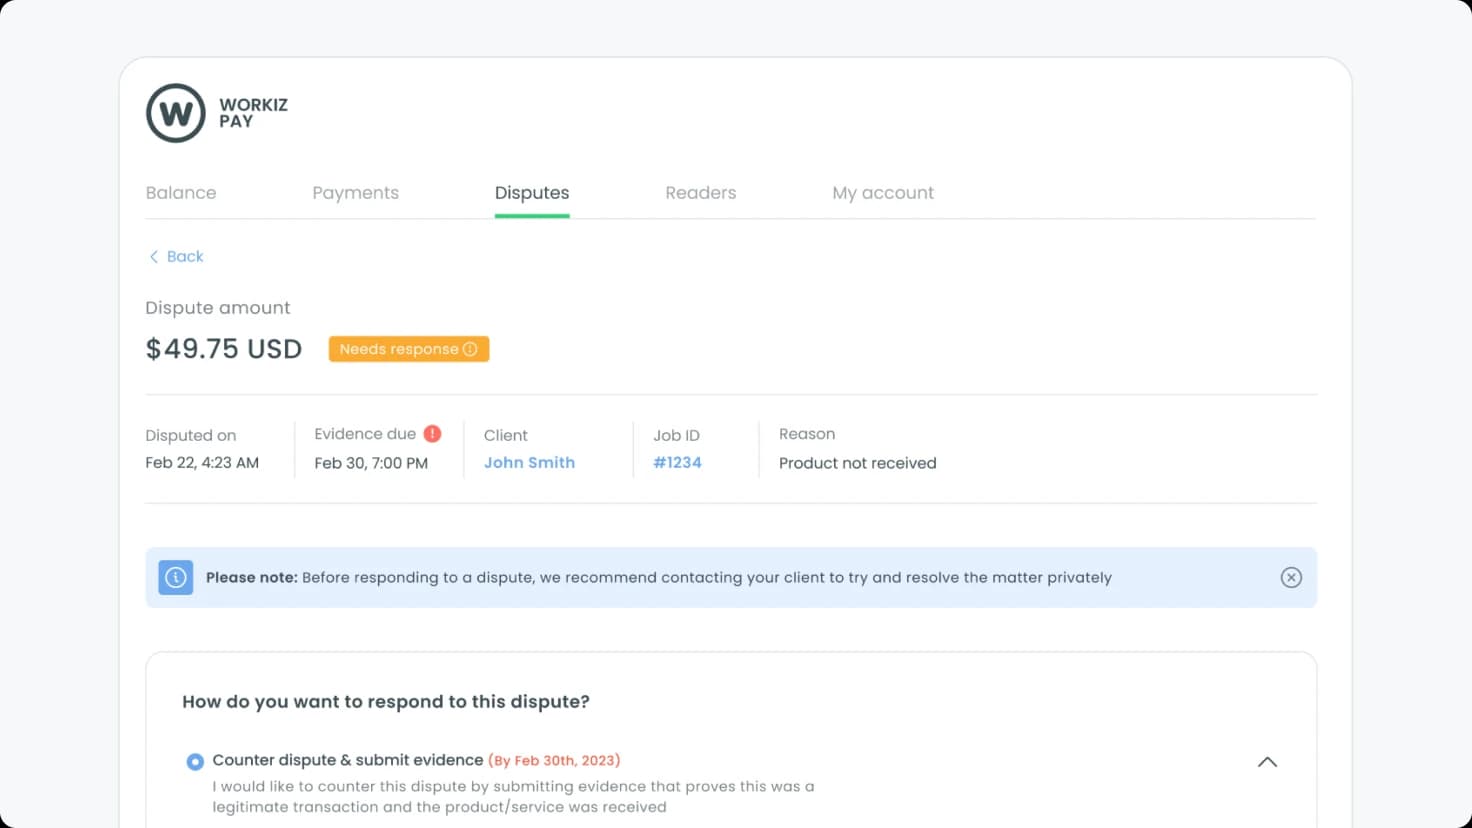The width and height of the screenshot is (1472, 828).
Task: Click the Disputed on label
Action: 191,435
